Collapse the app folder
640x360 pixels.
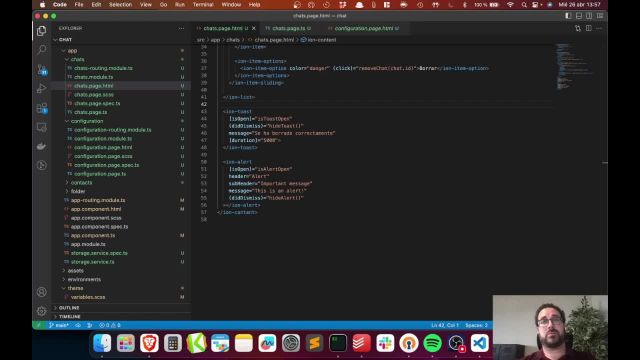tap(72, 51)
